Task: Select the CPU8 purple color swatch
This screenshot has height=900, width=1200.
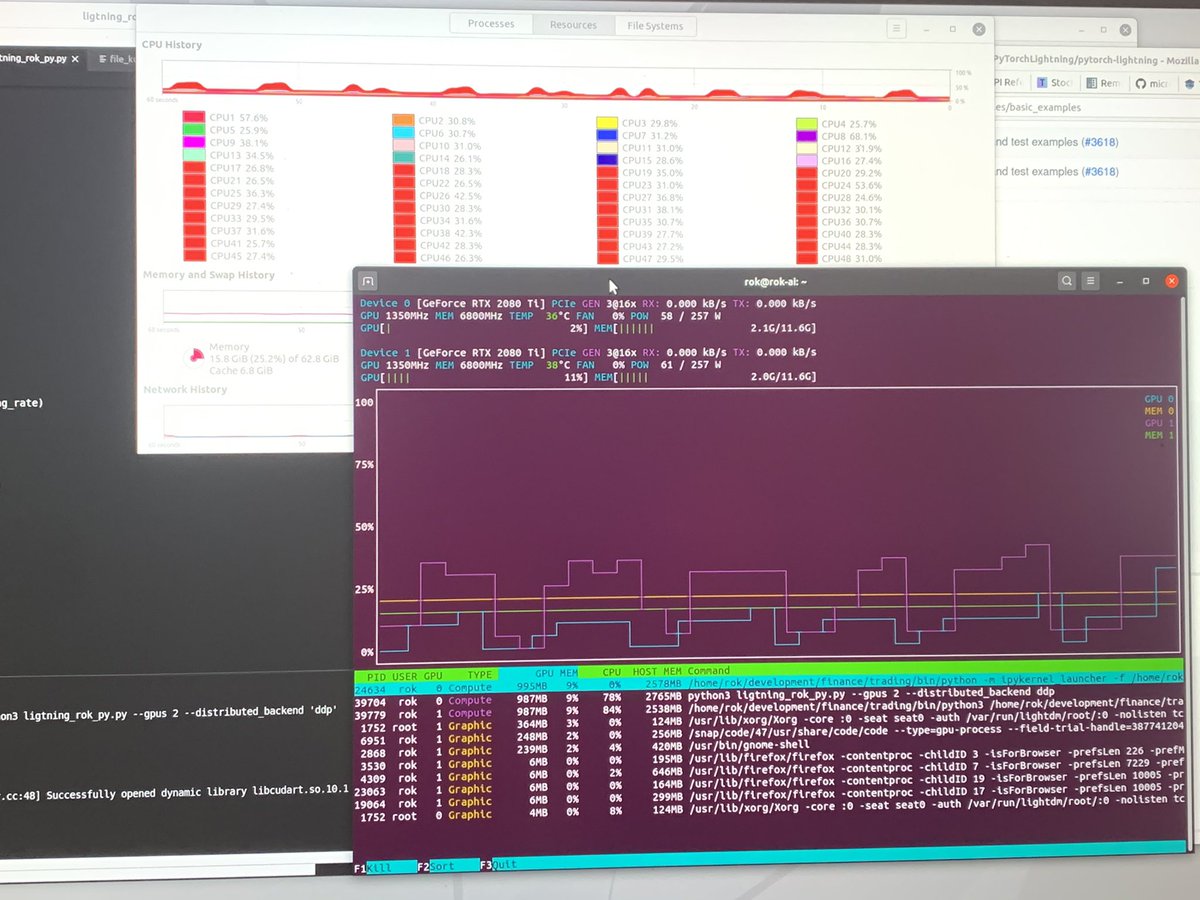Action: pyautogui.click(x=807, y=136)
